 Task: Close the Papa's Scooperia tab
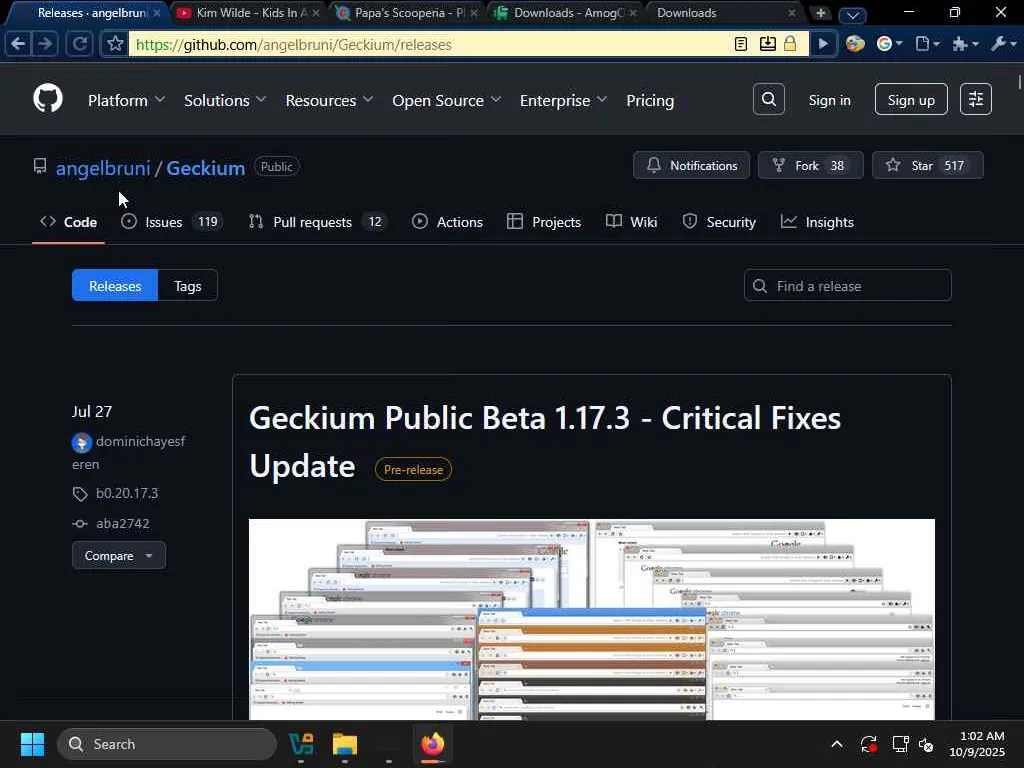(474, 13)
